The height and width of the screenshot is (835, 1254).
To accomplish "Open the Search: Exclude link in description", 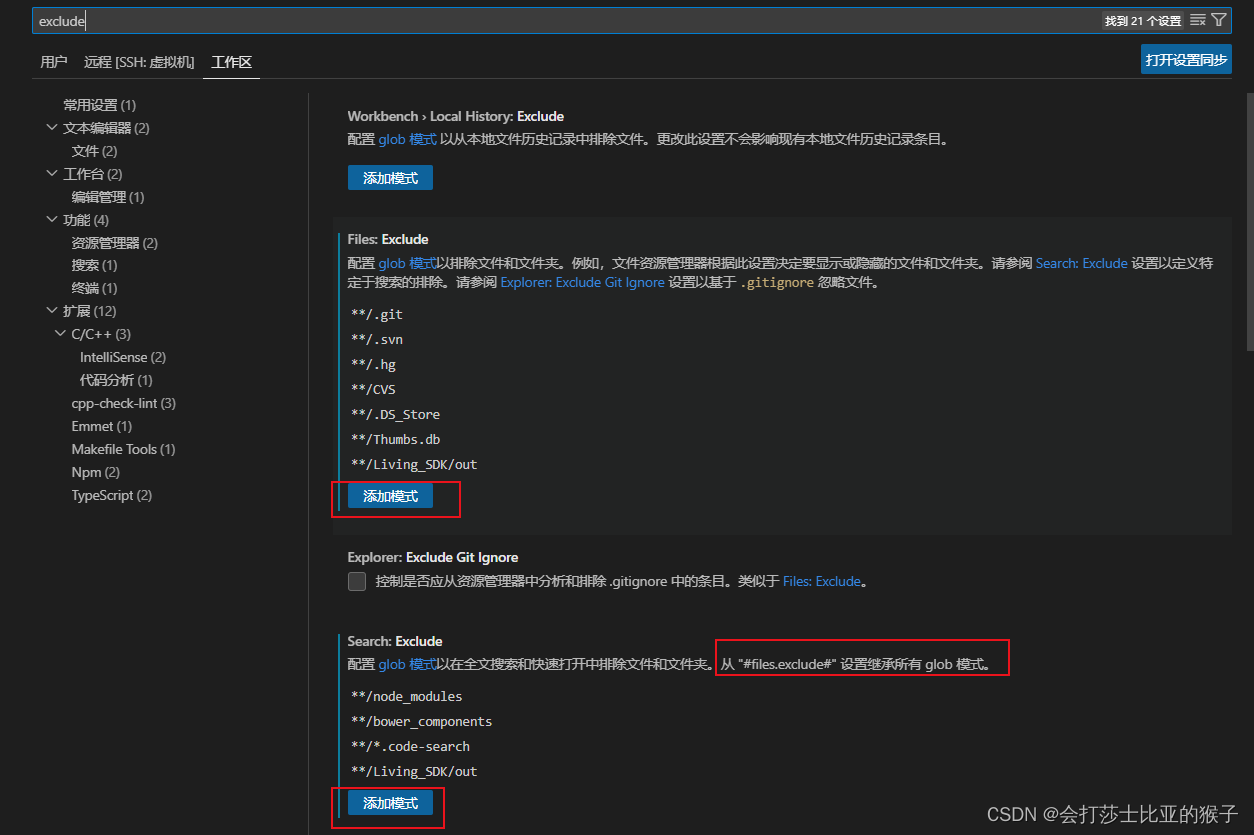I will tap(1080, 262).
